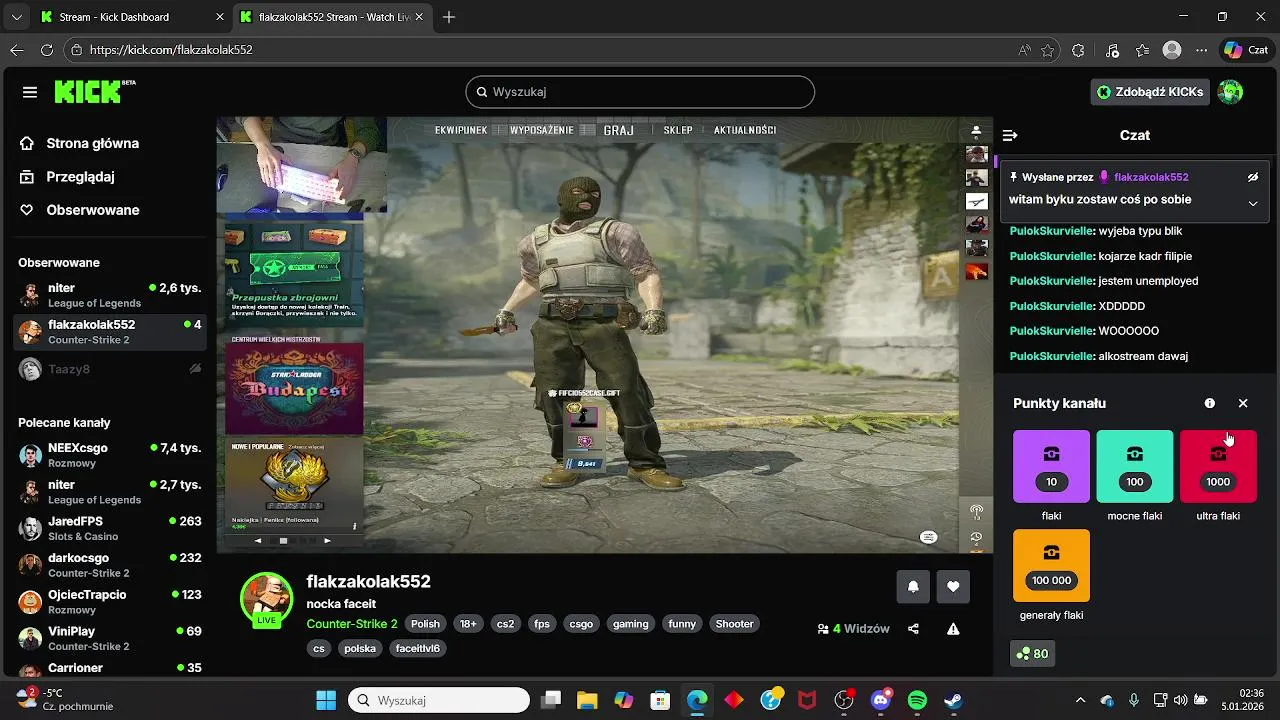Image resolution: width=1280 pixels, height=720 pixels.
Task: Open offline channel Taazy8
Action: pos(110,369)
